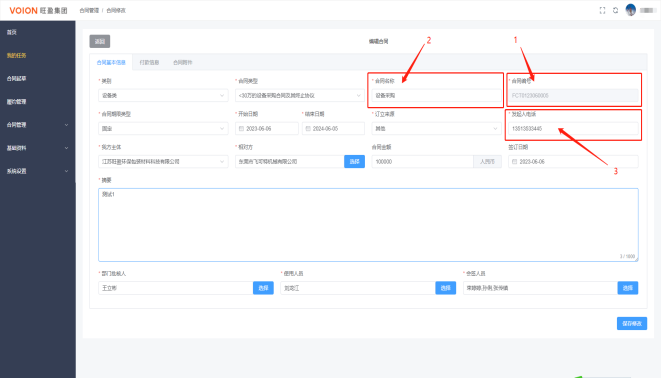661x379 pixels.
Task: Open the 合同类型 dropdown
Action: 300,96
